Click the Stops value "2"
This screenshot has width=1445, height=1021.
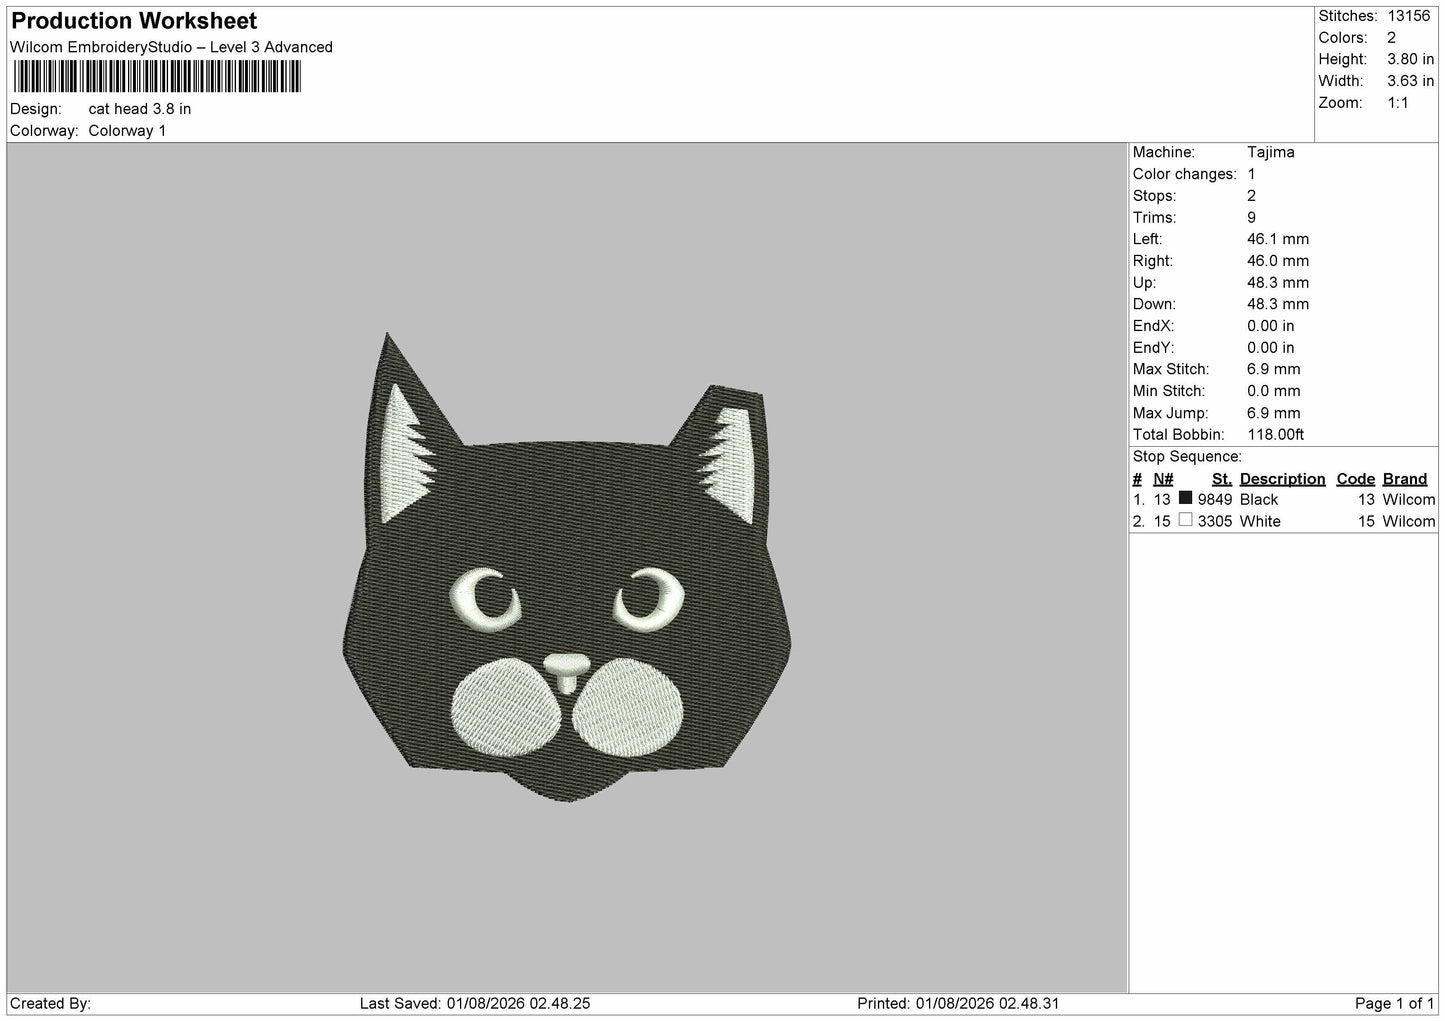1252,196
